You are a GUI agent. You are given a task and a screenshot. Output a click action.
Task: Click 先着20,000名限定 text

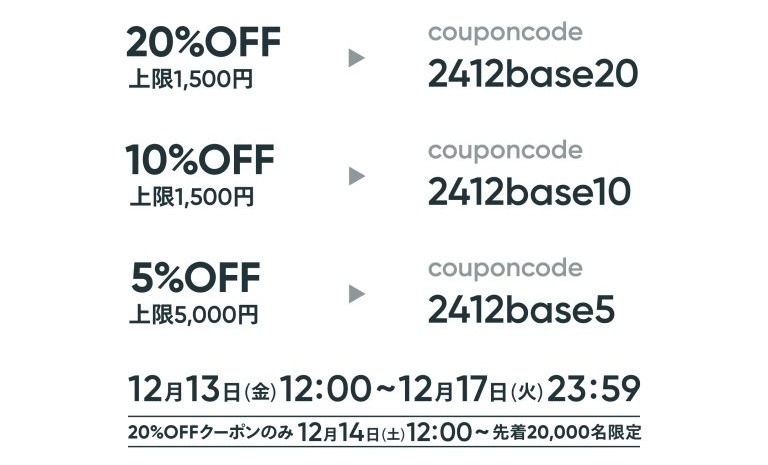(567, 433)
